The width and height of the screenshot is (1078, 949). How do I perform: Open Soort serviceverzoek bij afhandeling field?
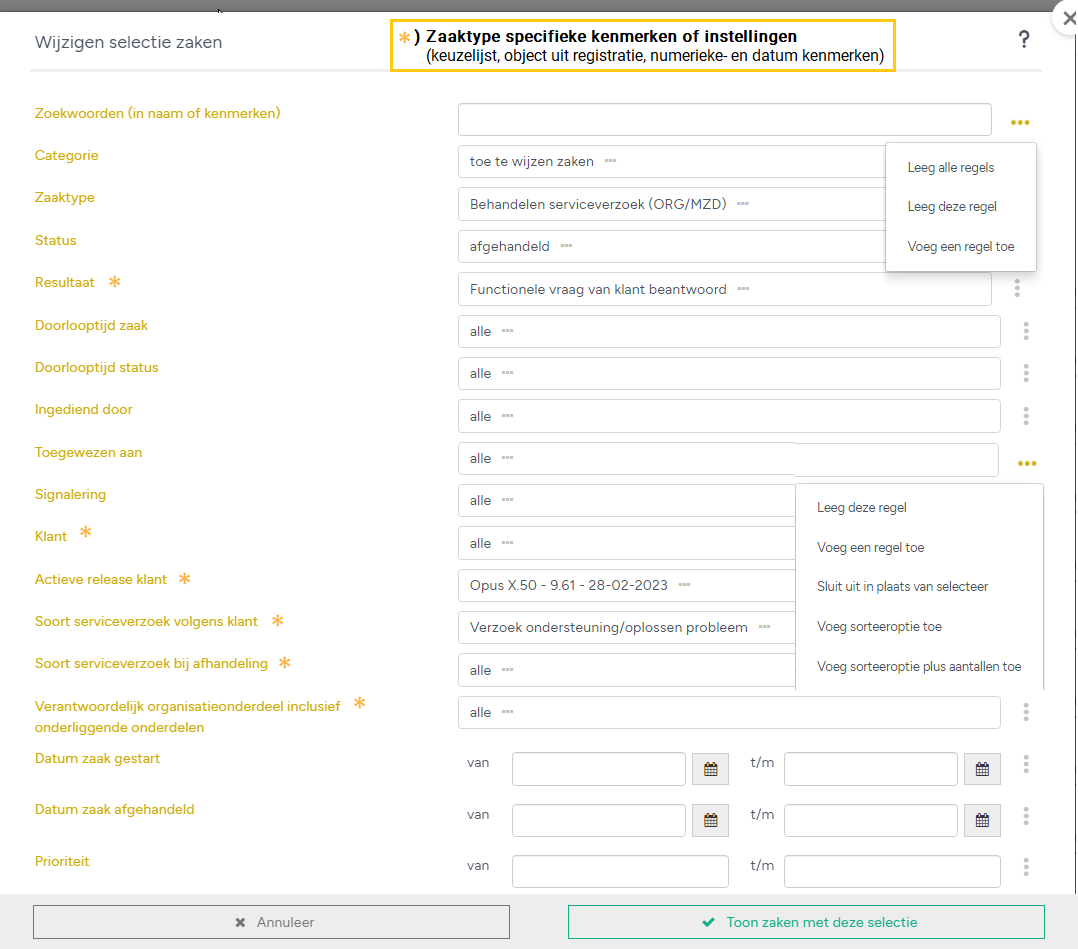[x=627, y=670]
